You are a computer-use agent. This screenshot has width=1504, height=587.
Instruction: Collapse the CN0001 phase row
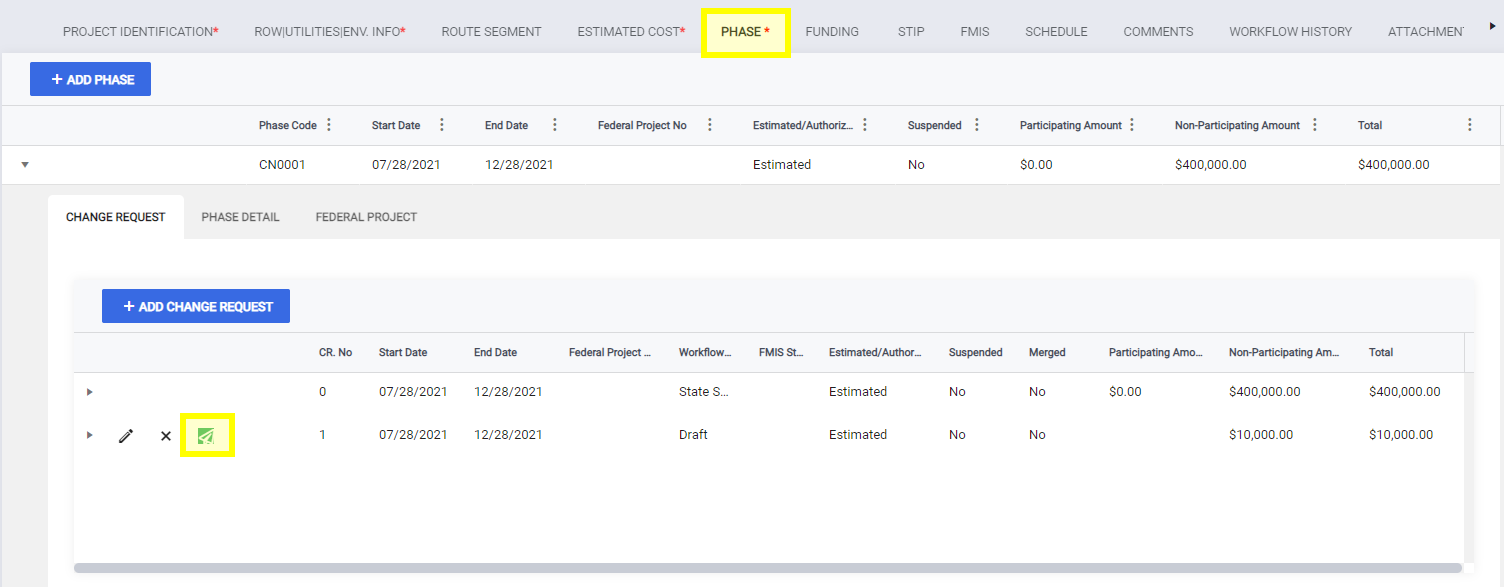25,165
